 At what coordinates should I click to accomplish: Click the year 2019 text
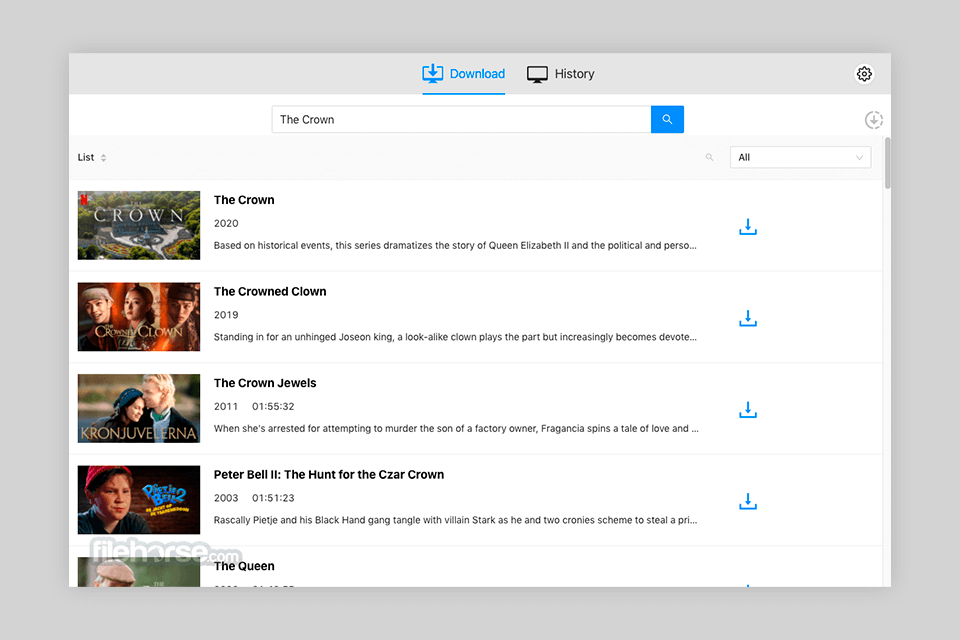[x=226, y=315]
